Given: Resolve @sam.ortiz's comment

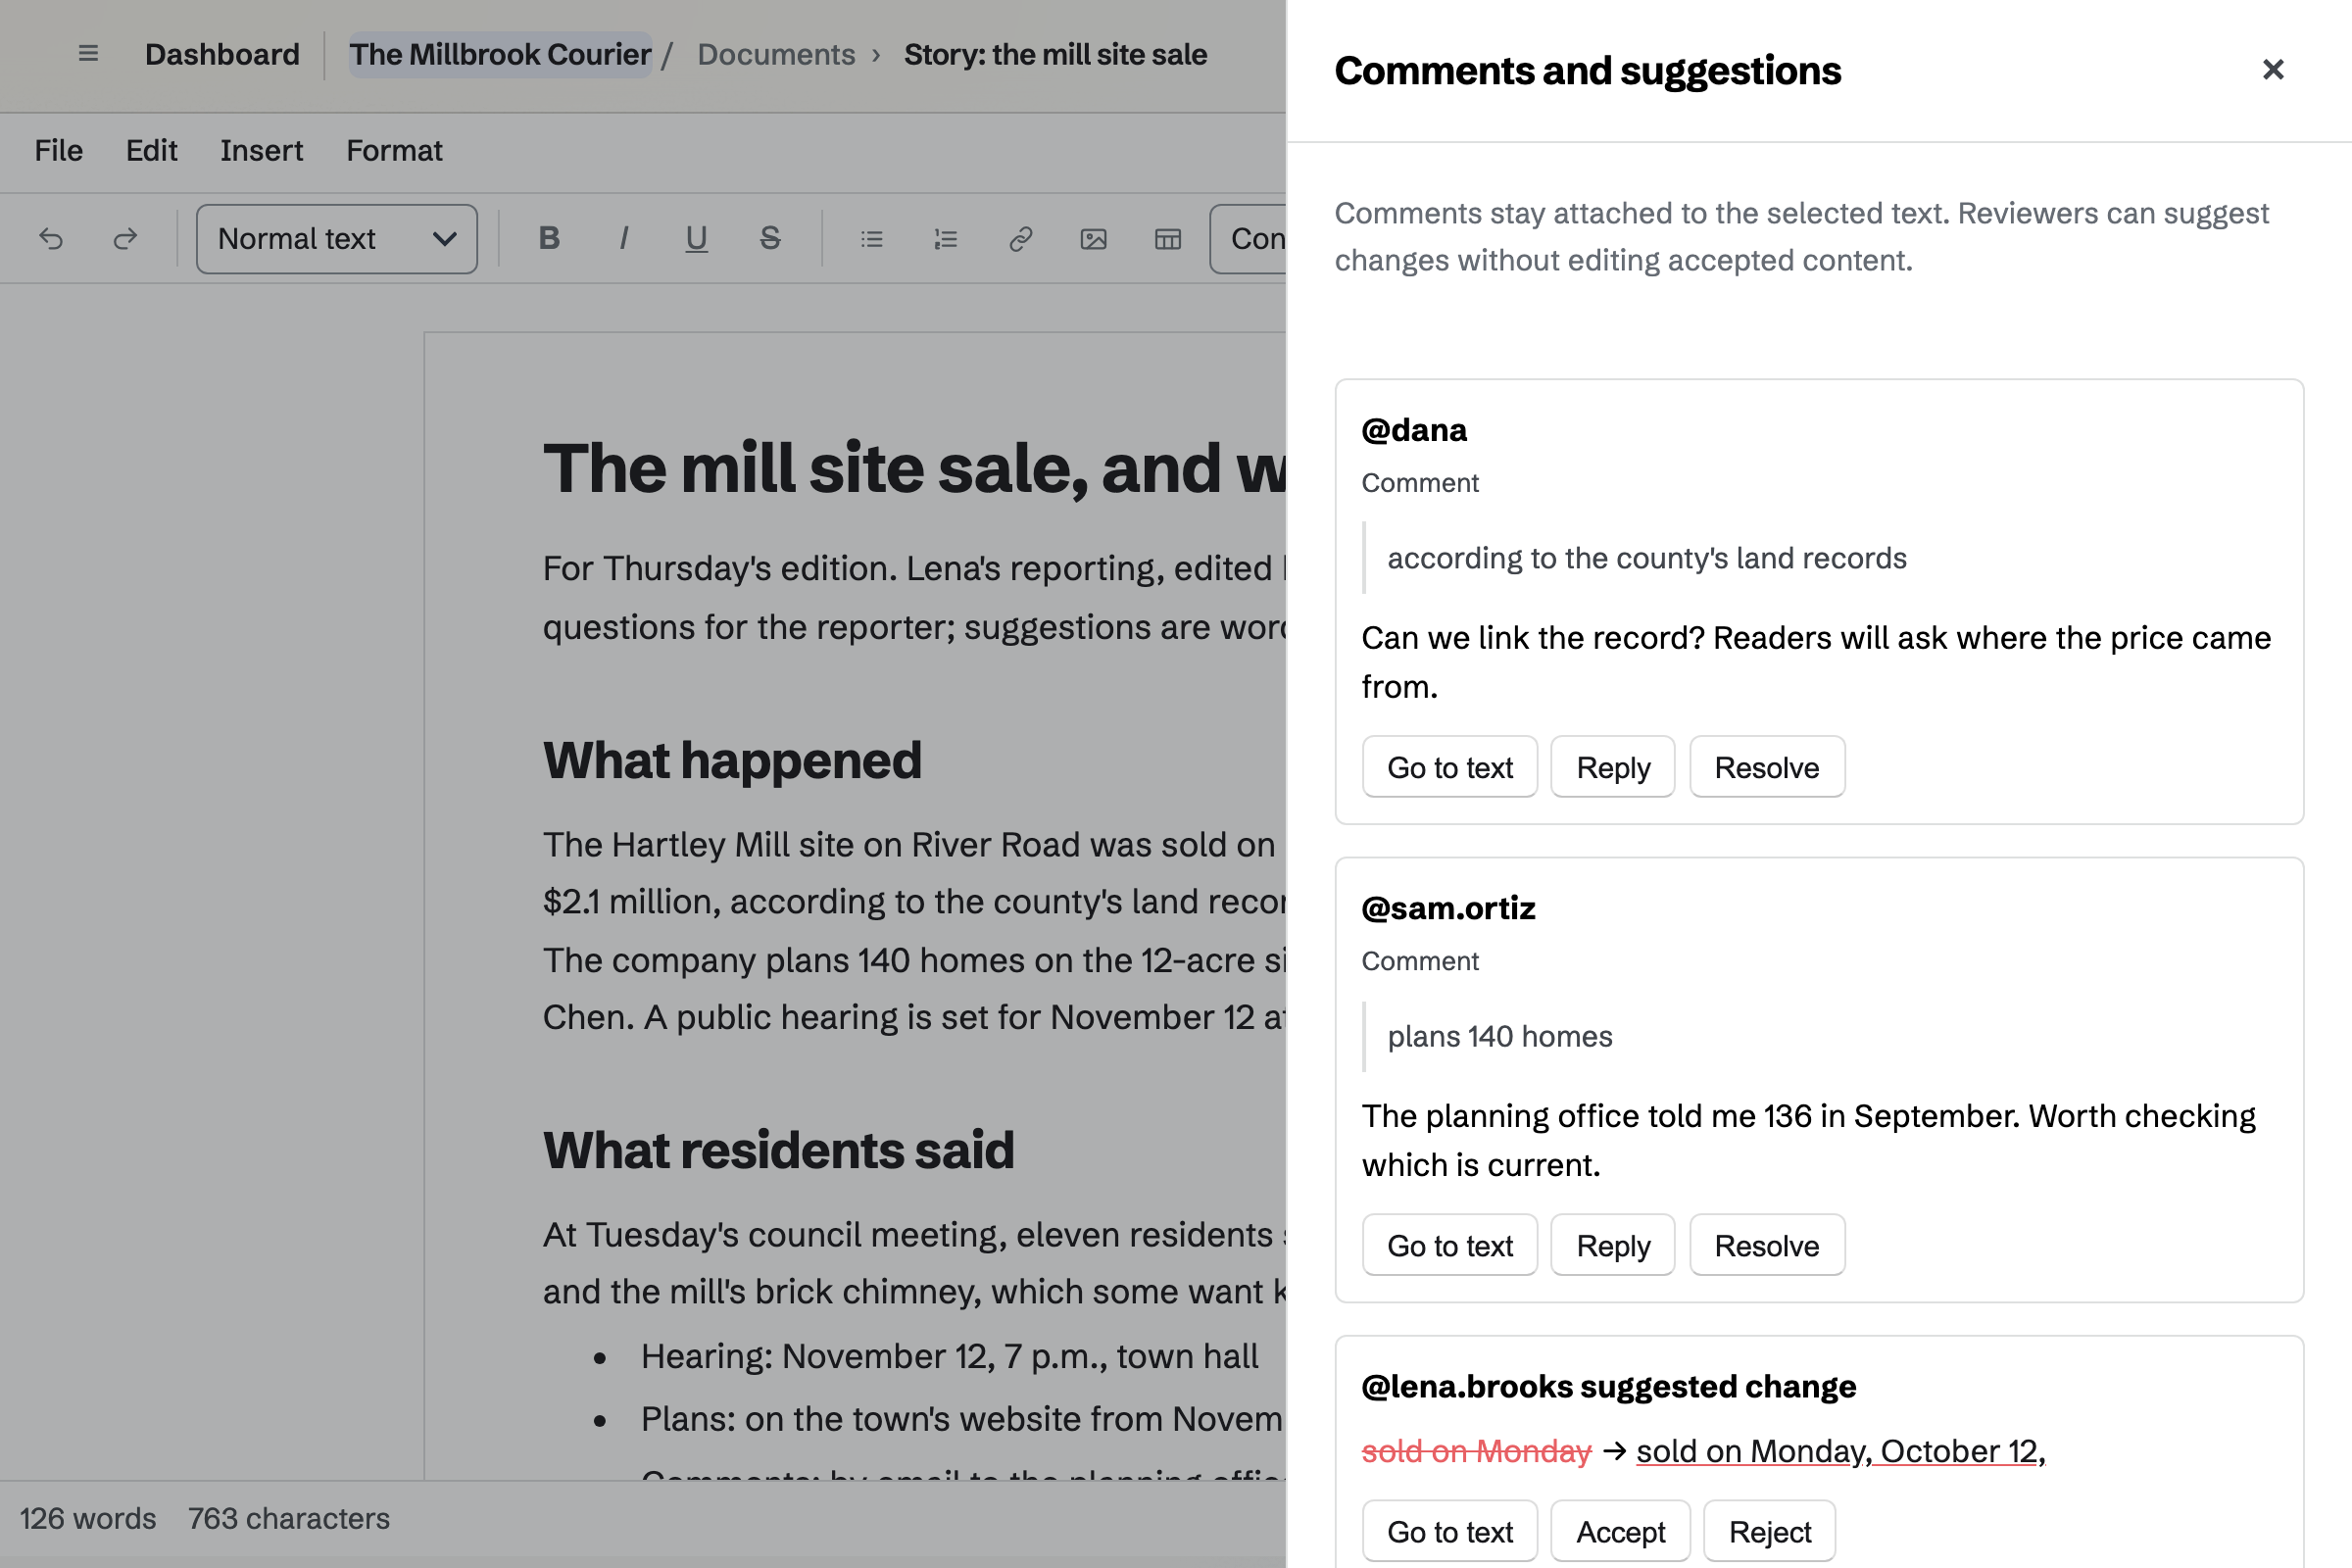Looking at the screenshot, I should pos(1767,1245).
